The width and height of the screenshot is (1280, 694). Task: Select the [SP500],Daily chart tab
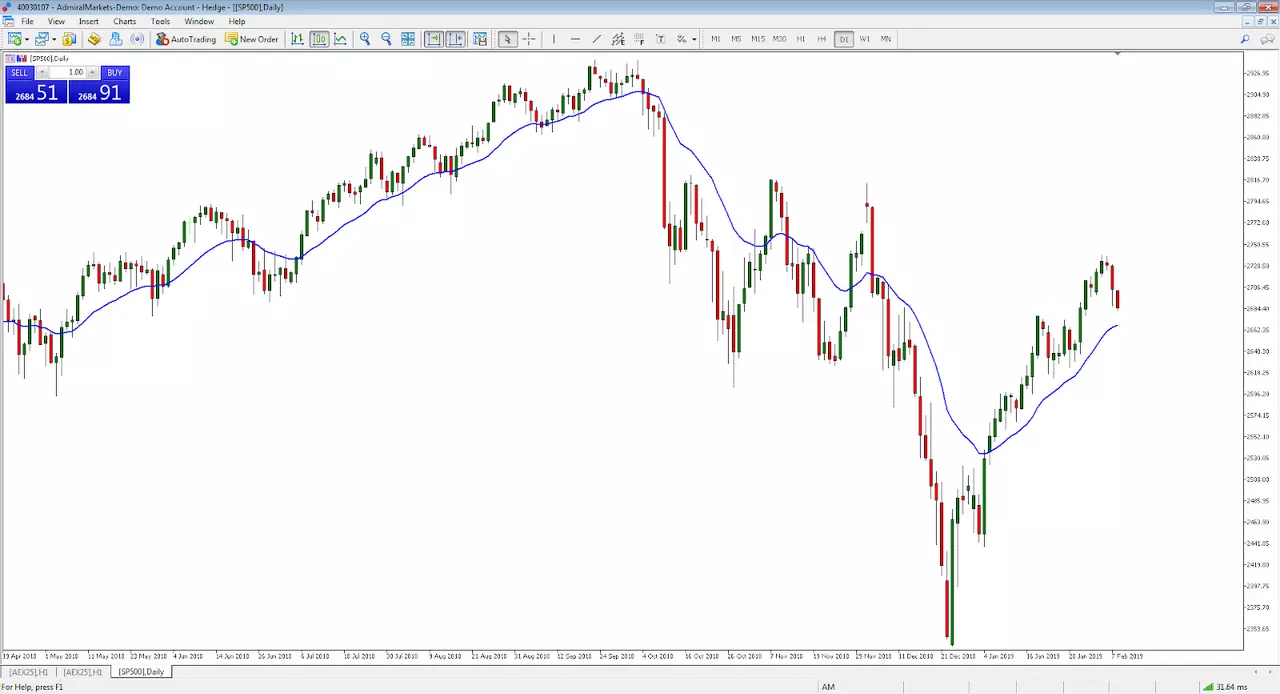pos(142,672)
